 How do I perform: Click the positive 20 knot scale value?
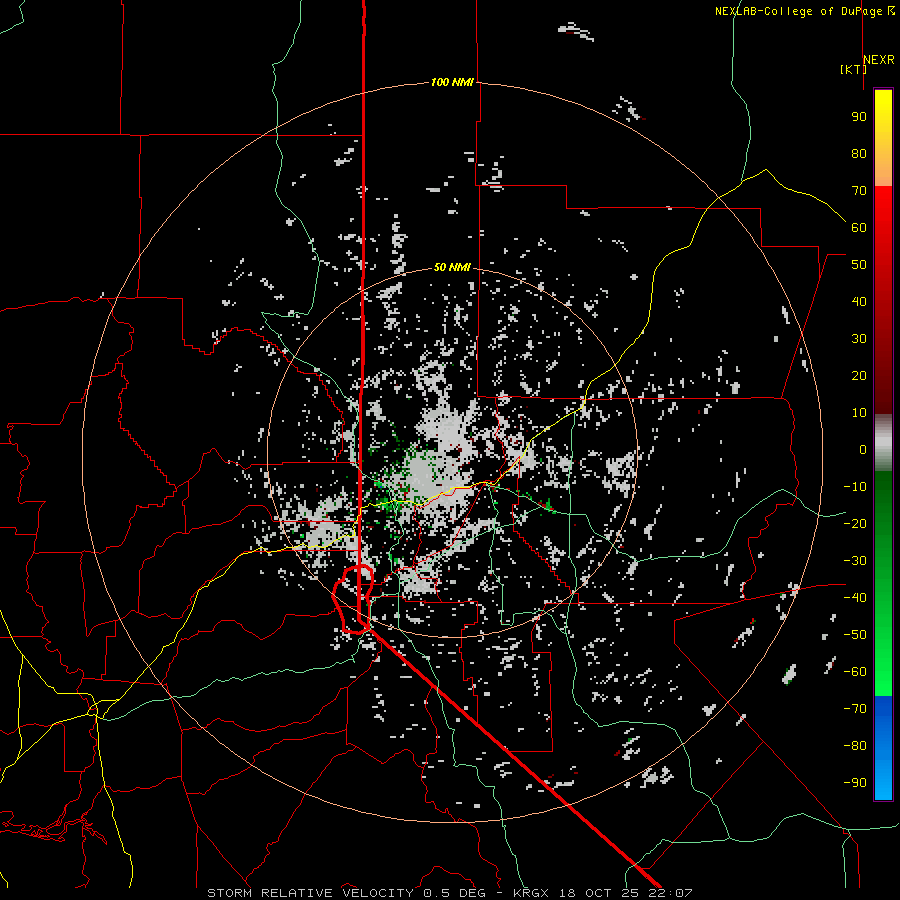pyautogui.click(x=859, y=375)
